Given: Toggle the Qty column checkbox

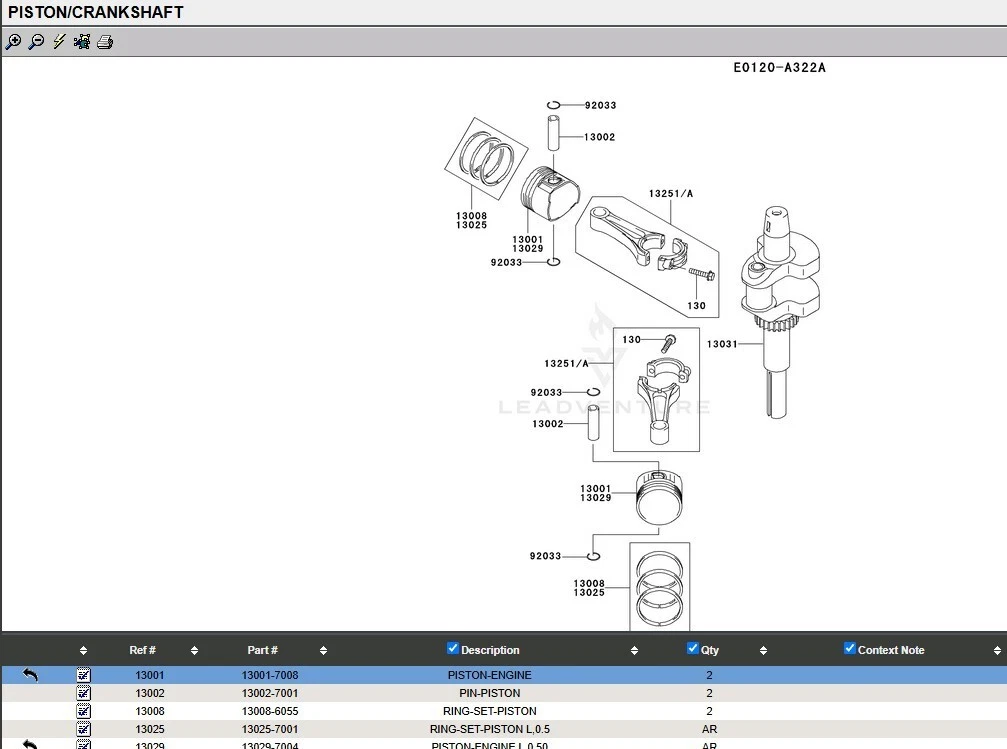Looking at the screenshot, I should (693, 649).
